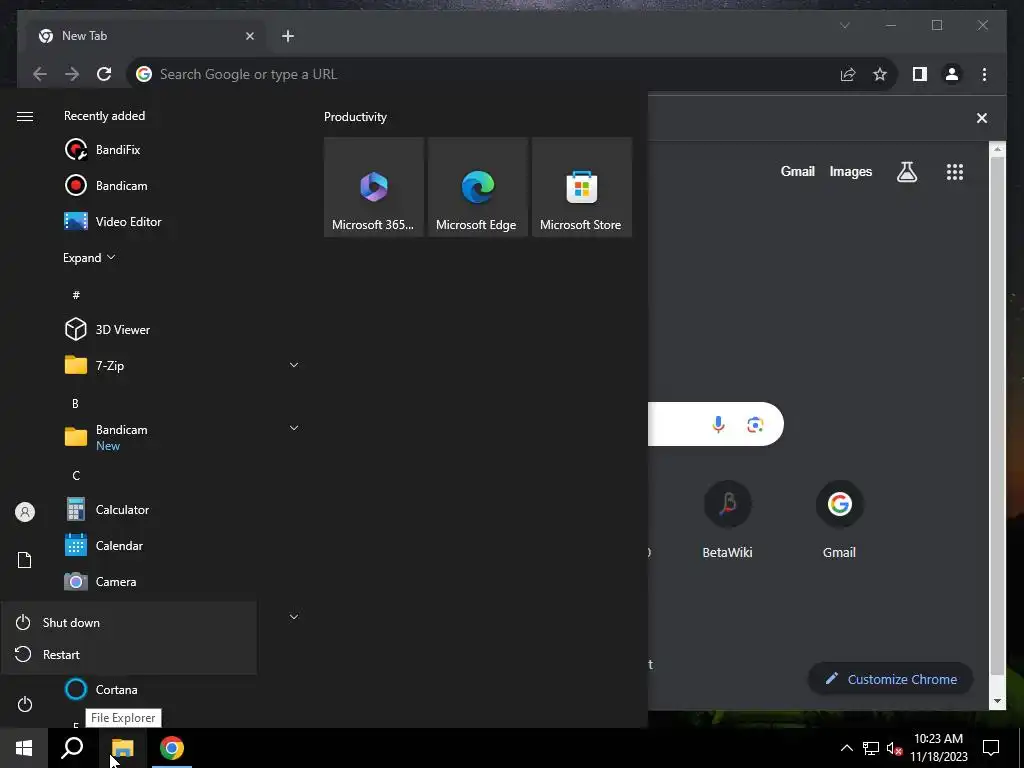The image size is (1024, 768).
Task: Open Google apps grid icon
Action: pyautogui.click(x=955, y=172)
